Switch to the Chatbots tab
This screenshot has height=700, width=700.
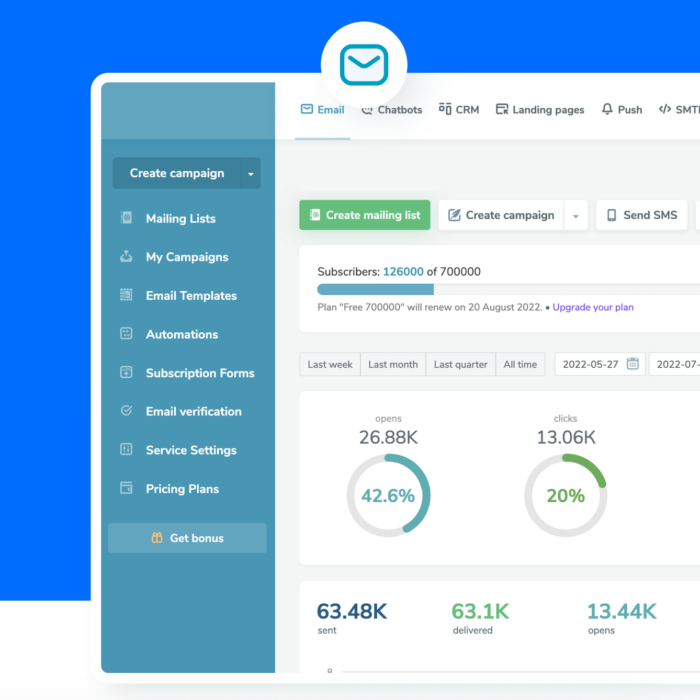coord(392,110)
